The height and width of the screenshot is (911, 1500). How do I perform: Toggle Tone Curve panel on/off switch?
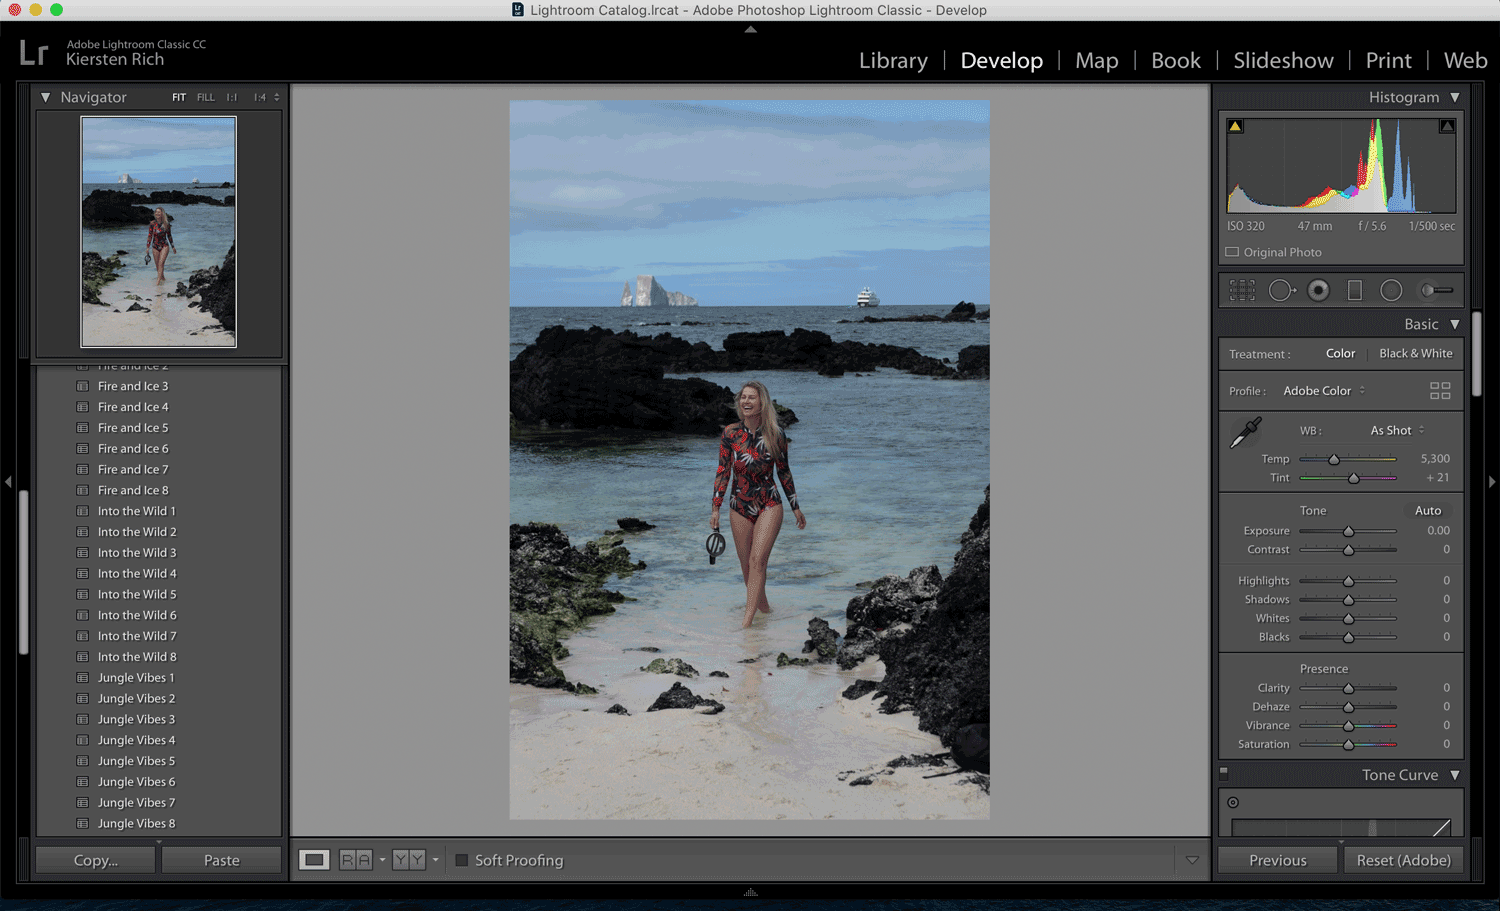[x=1224, y=773]
